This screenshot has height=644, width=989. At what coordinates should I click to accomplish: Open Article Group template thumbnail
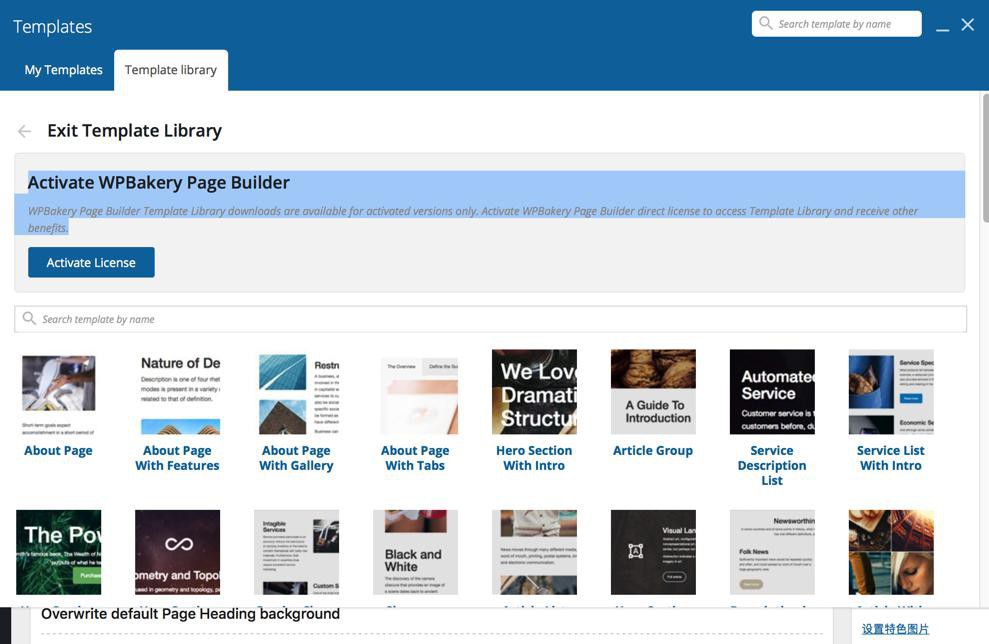click(x=653, y=392)
